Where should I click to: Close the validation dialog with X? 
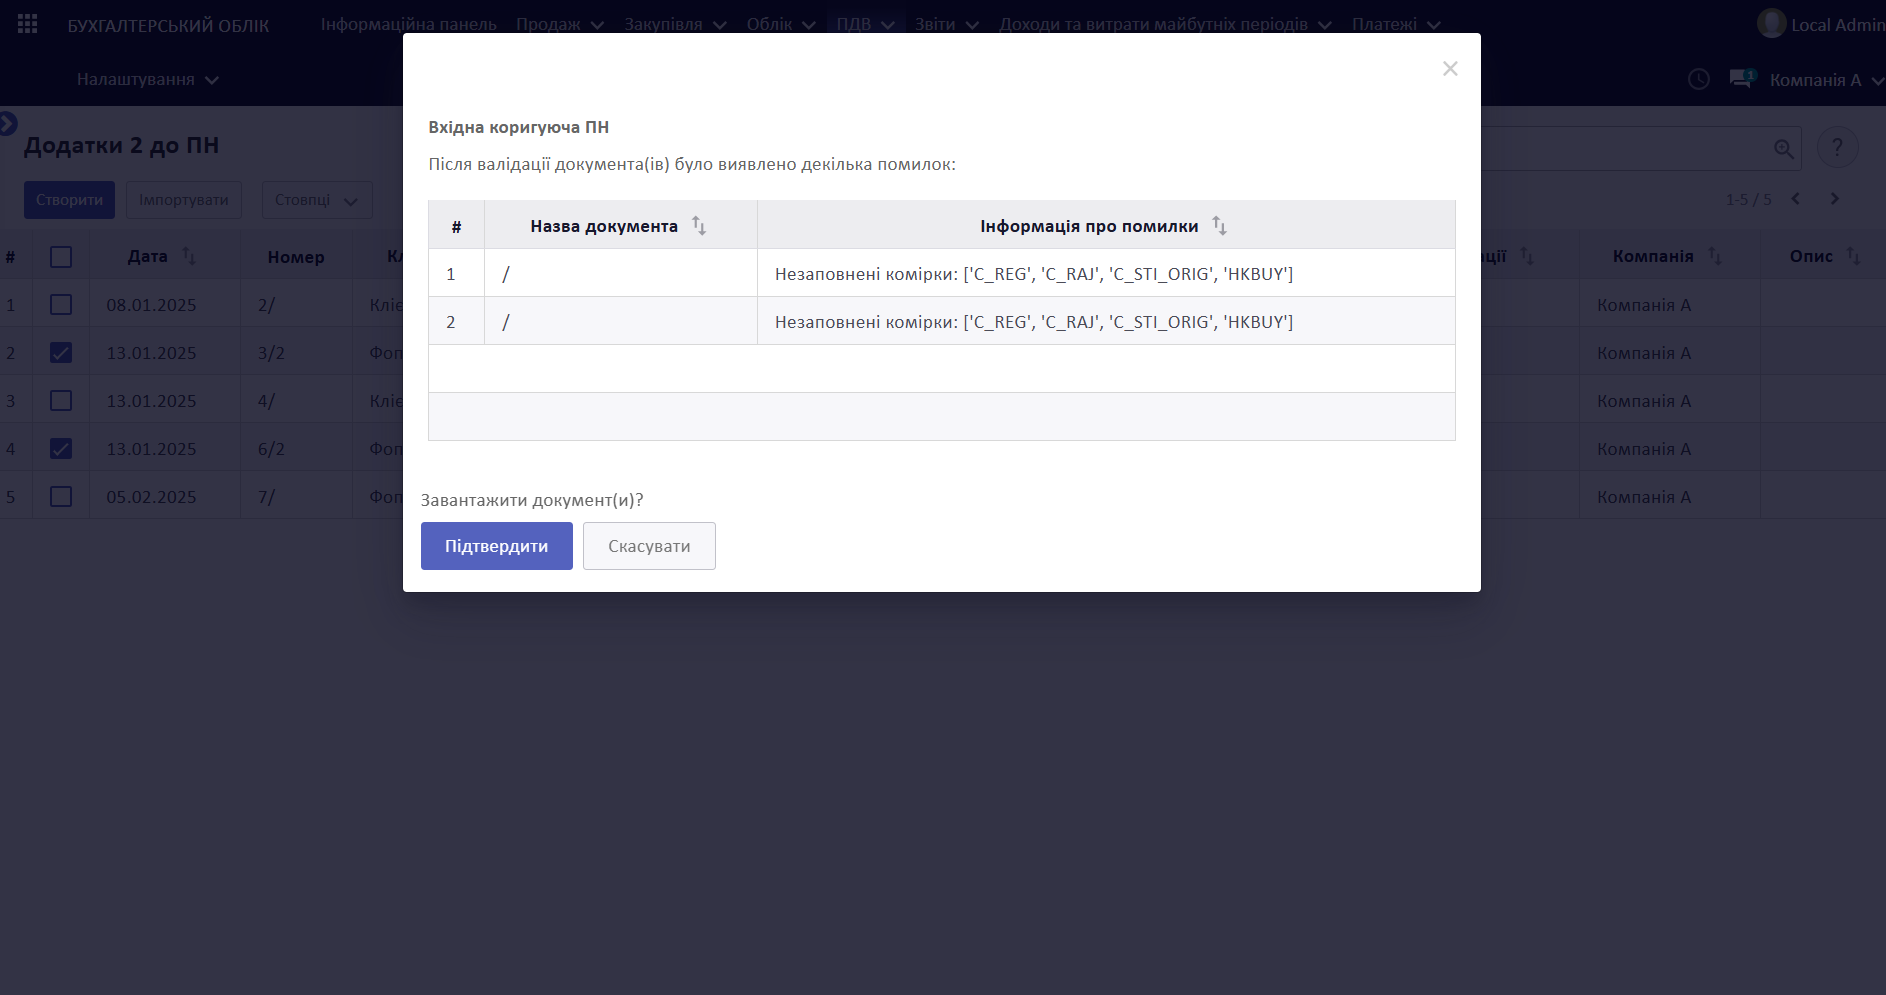(x=1450, y=68)
